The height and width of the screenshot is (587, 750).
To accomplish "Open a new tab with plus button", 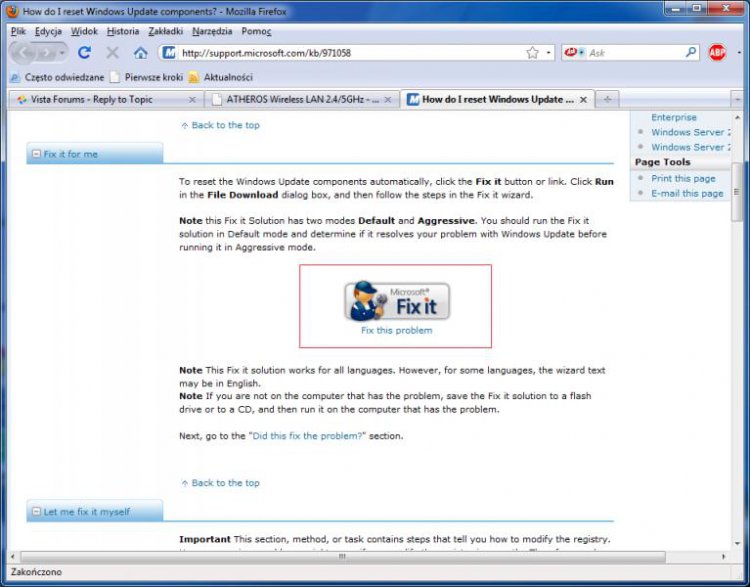I will click(607, 100).
